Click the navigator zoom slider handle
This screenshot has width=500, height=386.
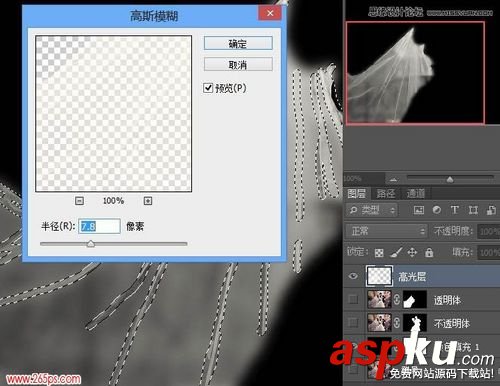coord(450,180)
